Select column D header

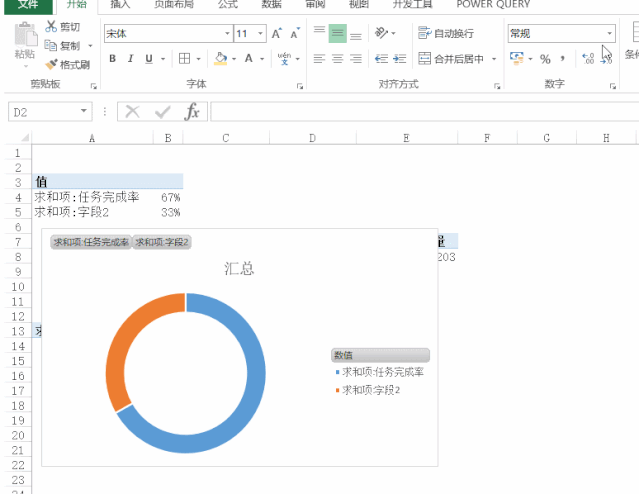(313, 138)
